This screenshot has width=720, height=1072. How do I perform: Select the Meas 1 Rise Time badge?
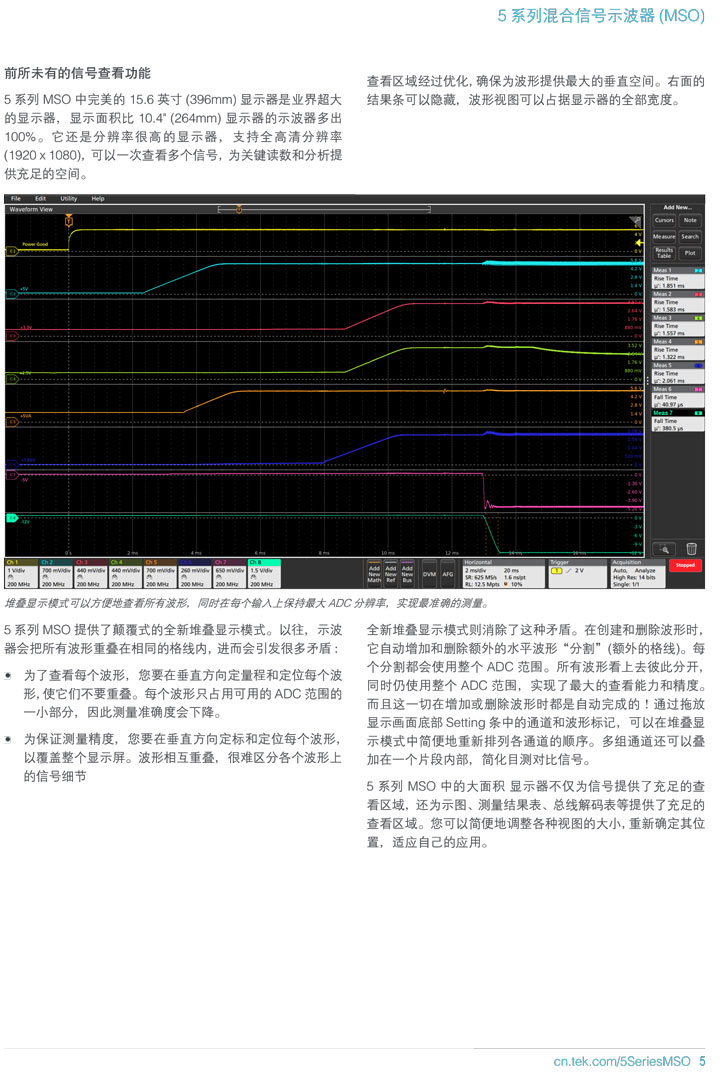pos(678,278)
